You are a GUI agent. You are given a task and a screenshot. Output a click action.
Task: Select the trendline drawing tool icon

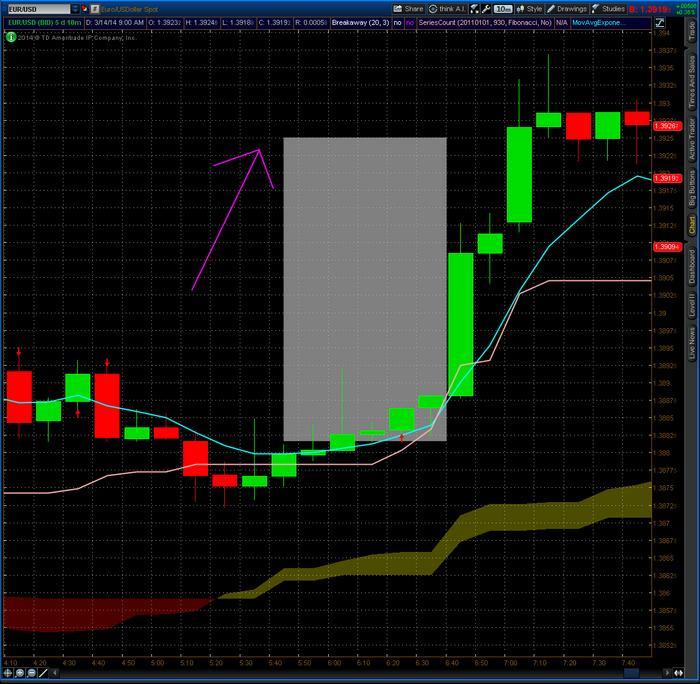click(x=43, y=673)
